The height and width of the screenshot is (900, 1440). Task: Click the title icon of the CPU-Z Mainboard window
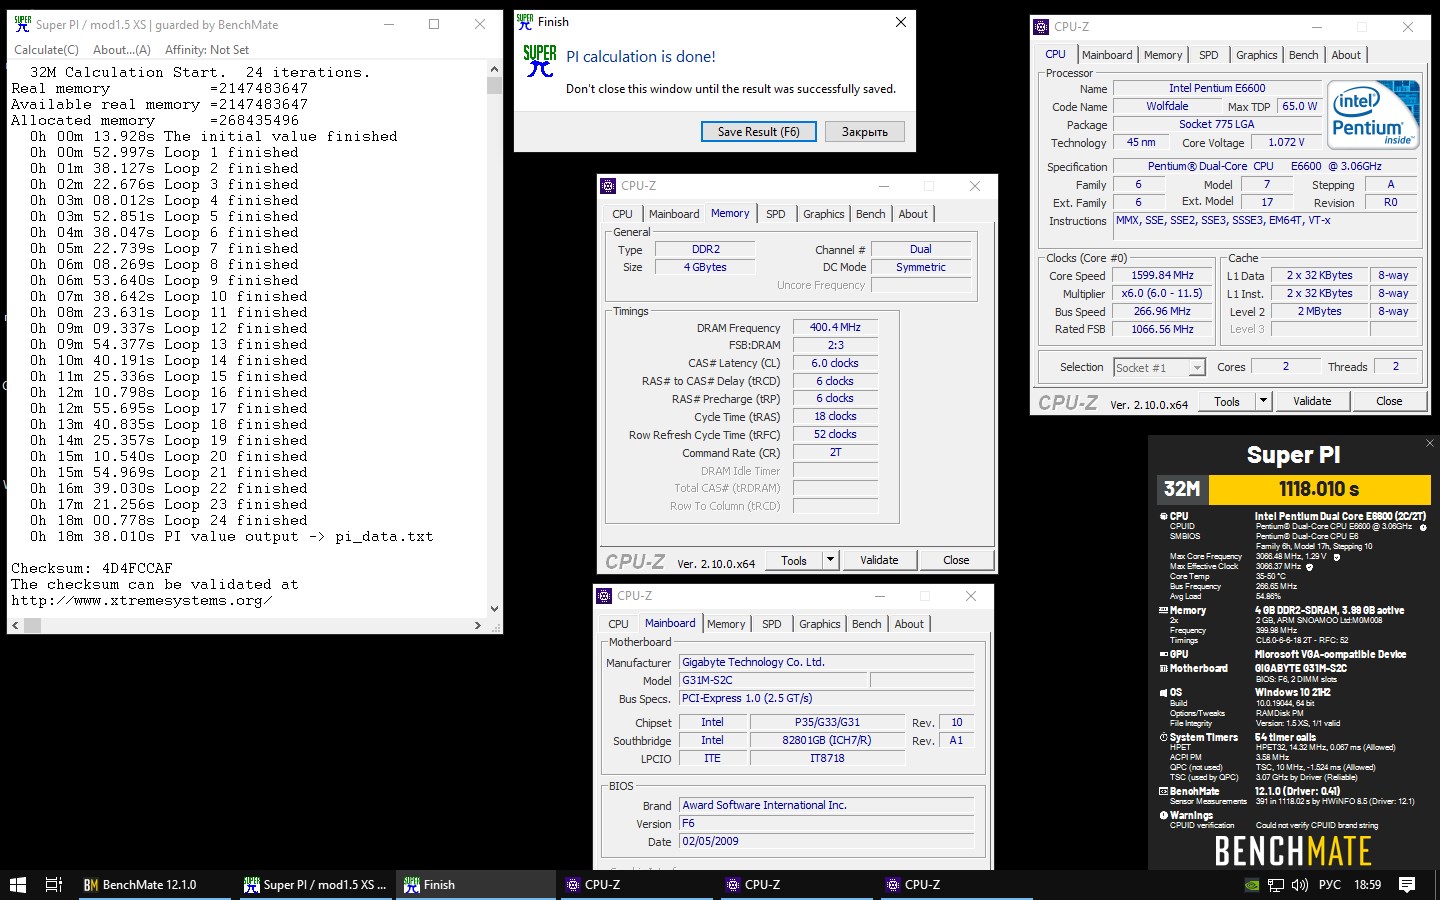click(604, 596)
